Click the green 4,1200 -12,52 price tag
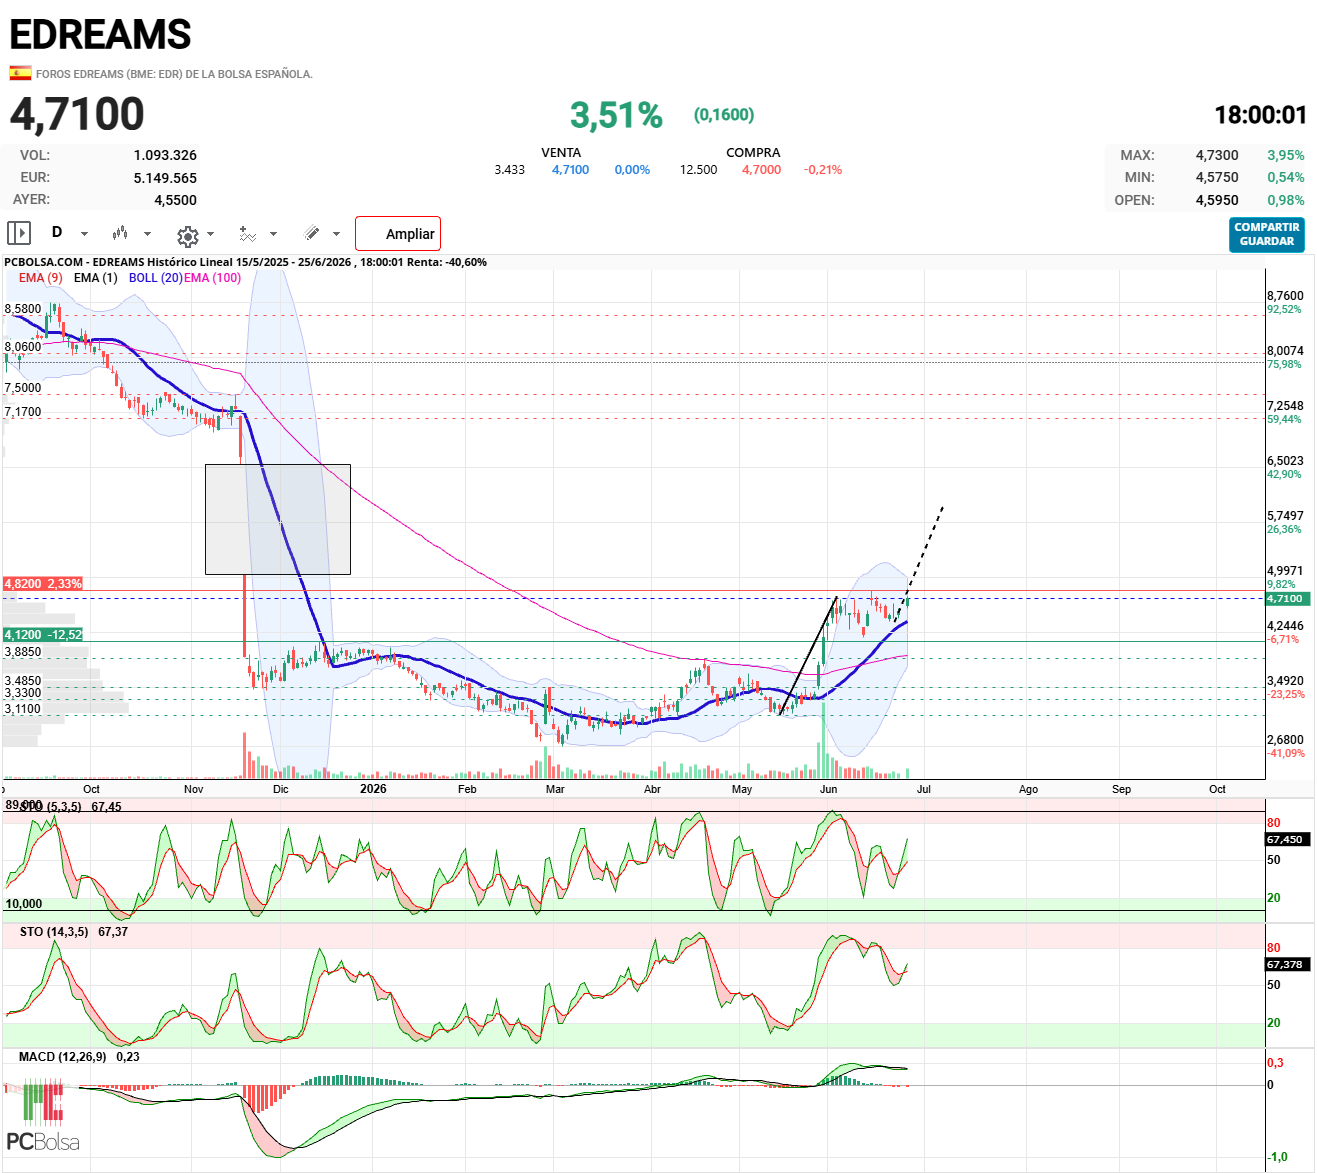The height and width of the screenshot is (1173, 1317). [x=43, y=635]
